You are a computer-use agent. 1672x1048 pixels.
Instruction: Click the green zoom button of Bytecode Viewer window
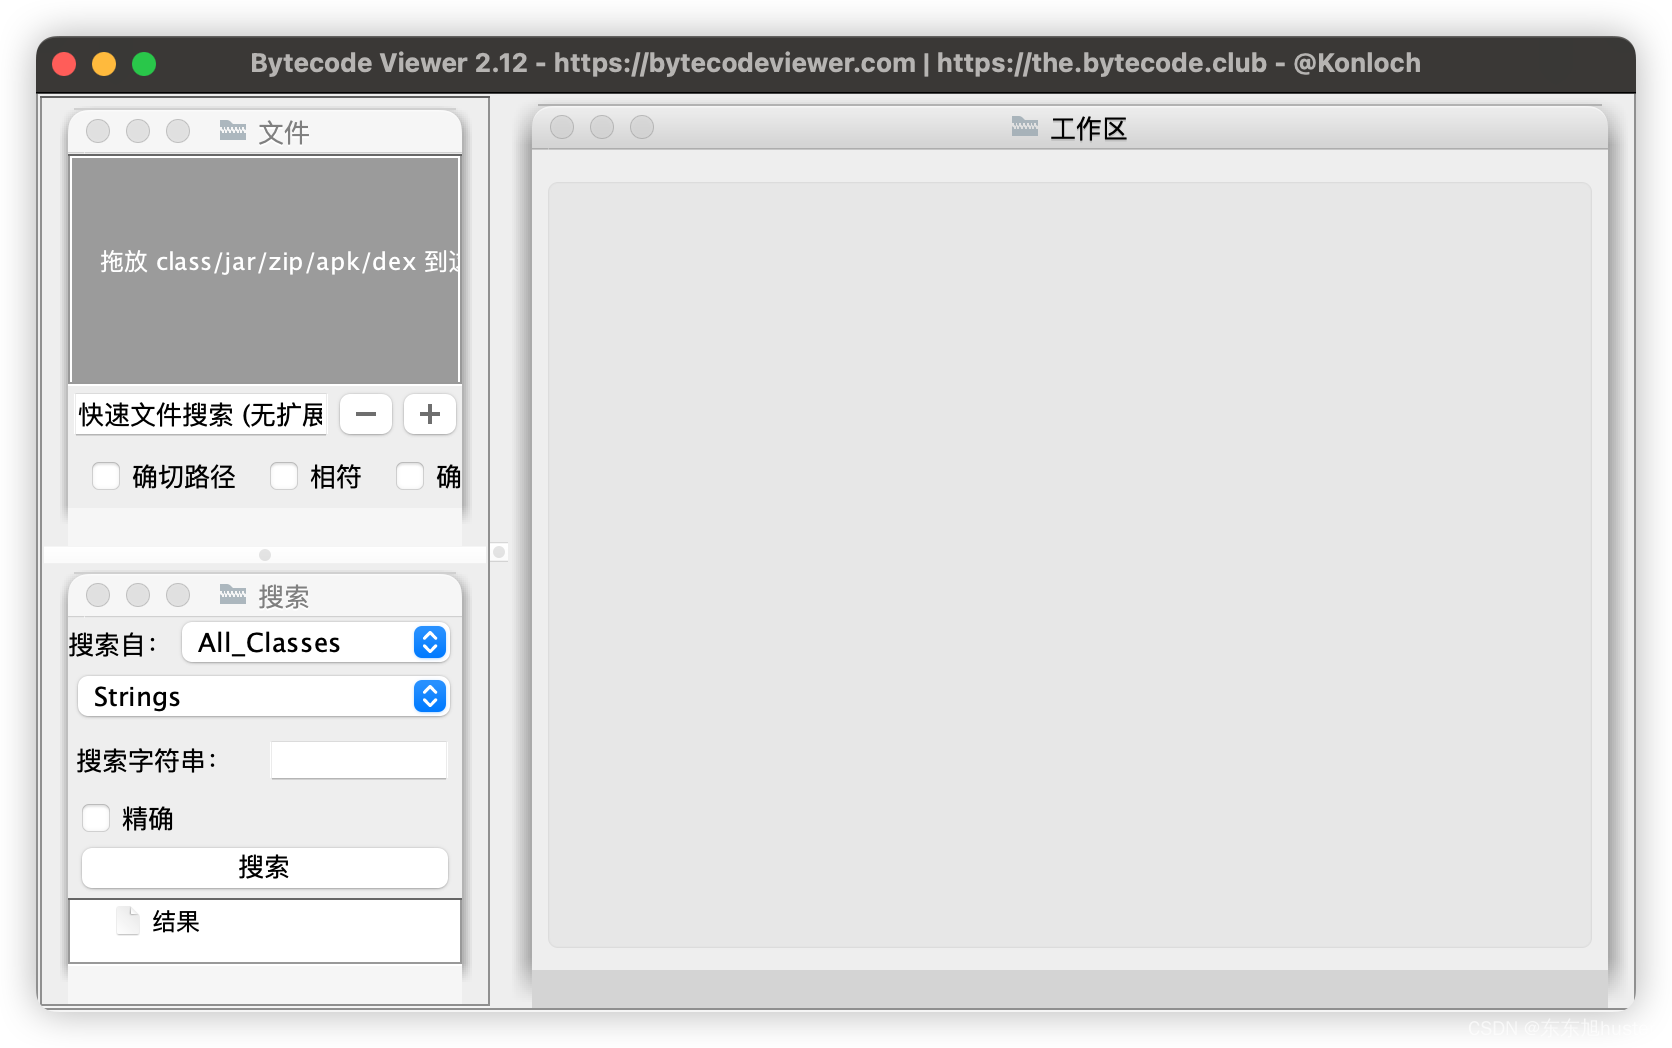(144, 64)
